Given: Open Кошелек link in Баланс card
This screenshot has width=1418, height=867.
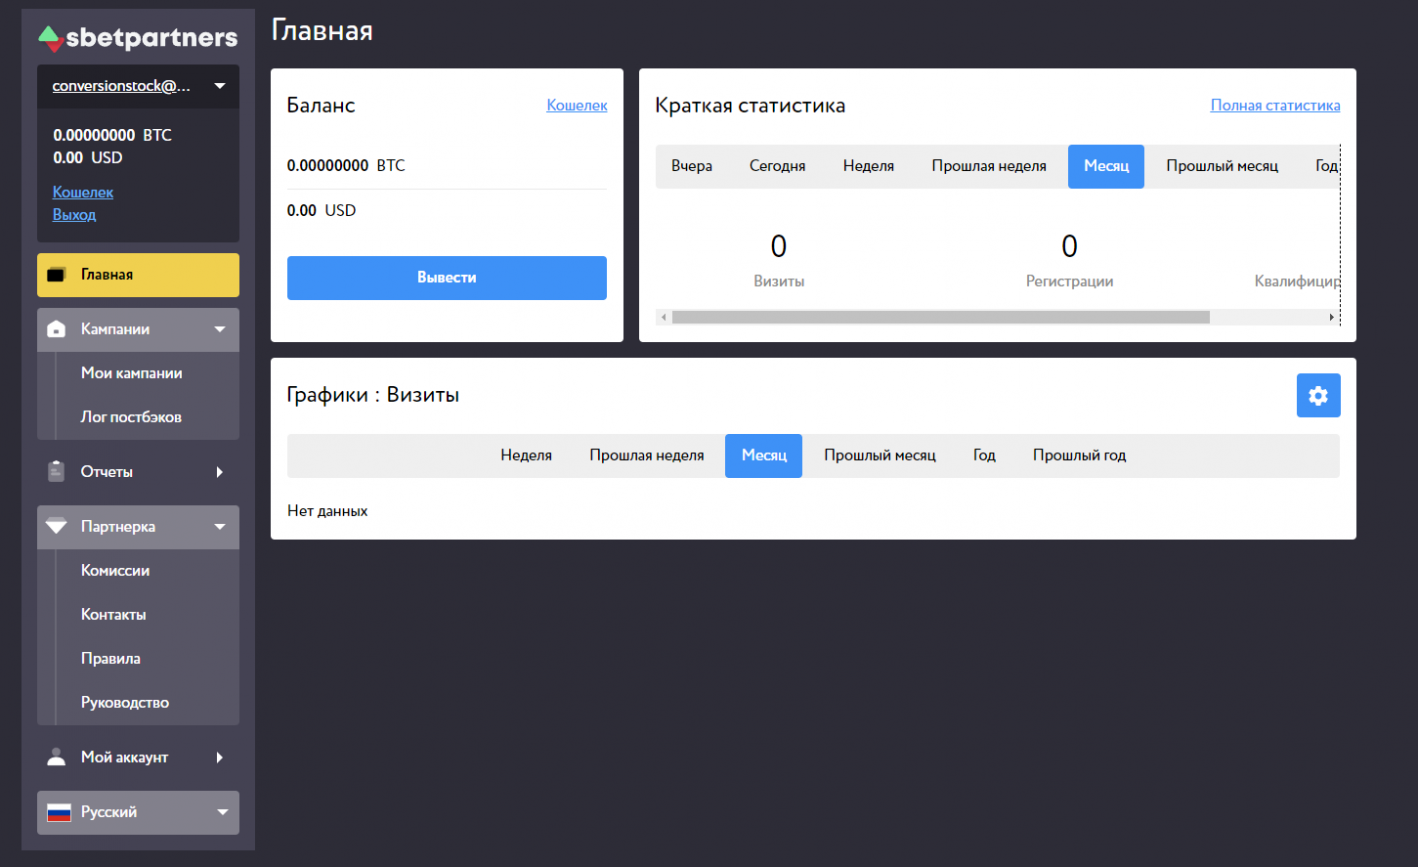Looking at the screenshot, I should (577, 105).
